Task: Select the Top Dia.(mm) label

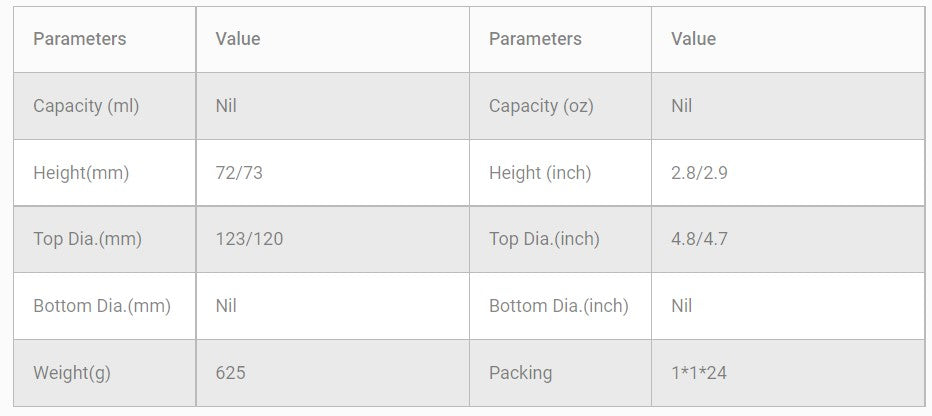Action: (87, 239)
